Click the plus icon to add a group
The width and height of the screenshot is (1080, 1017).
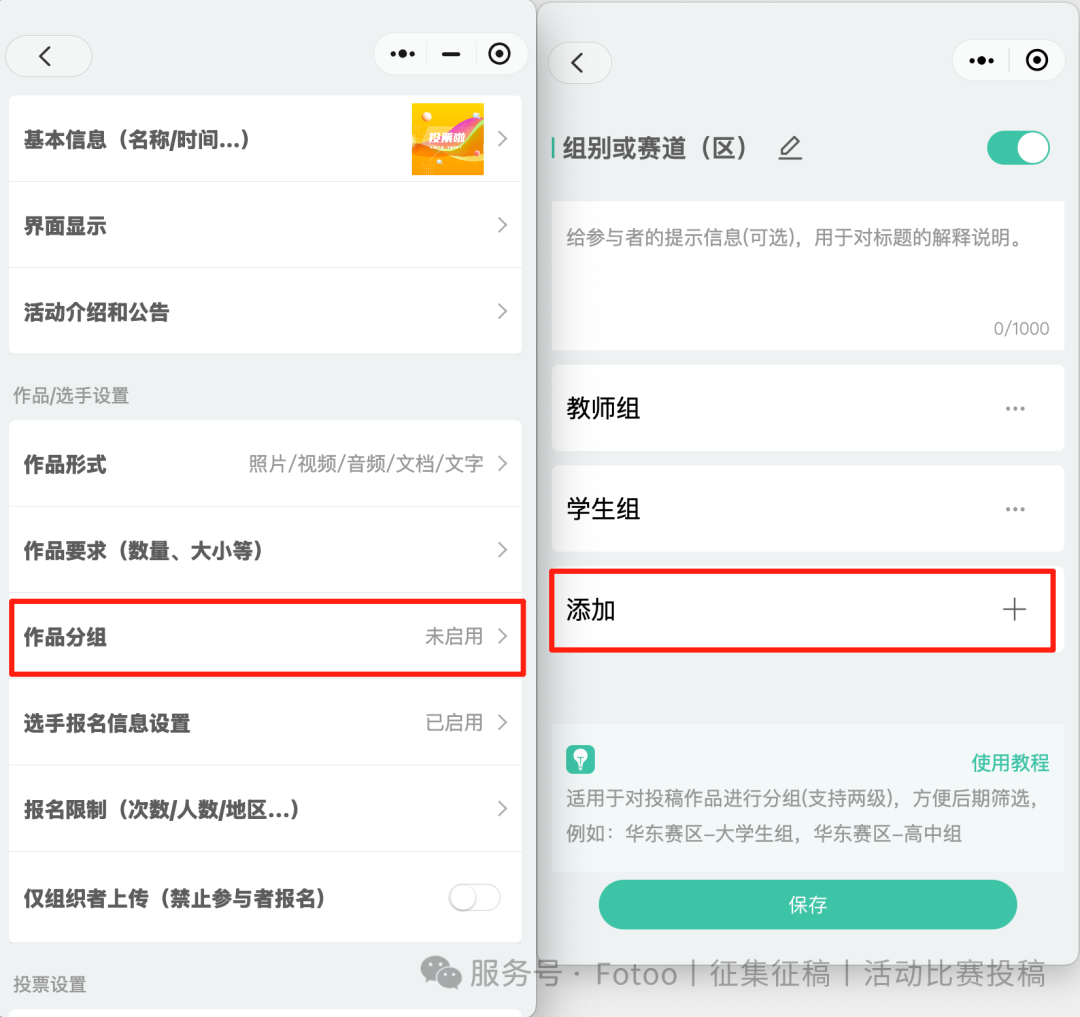pos(1014,609)
